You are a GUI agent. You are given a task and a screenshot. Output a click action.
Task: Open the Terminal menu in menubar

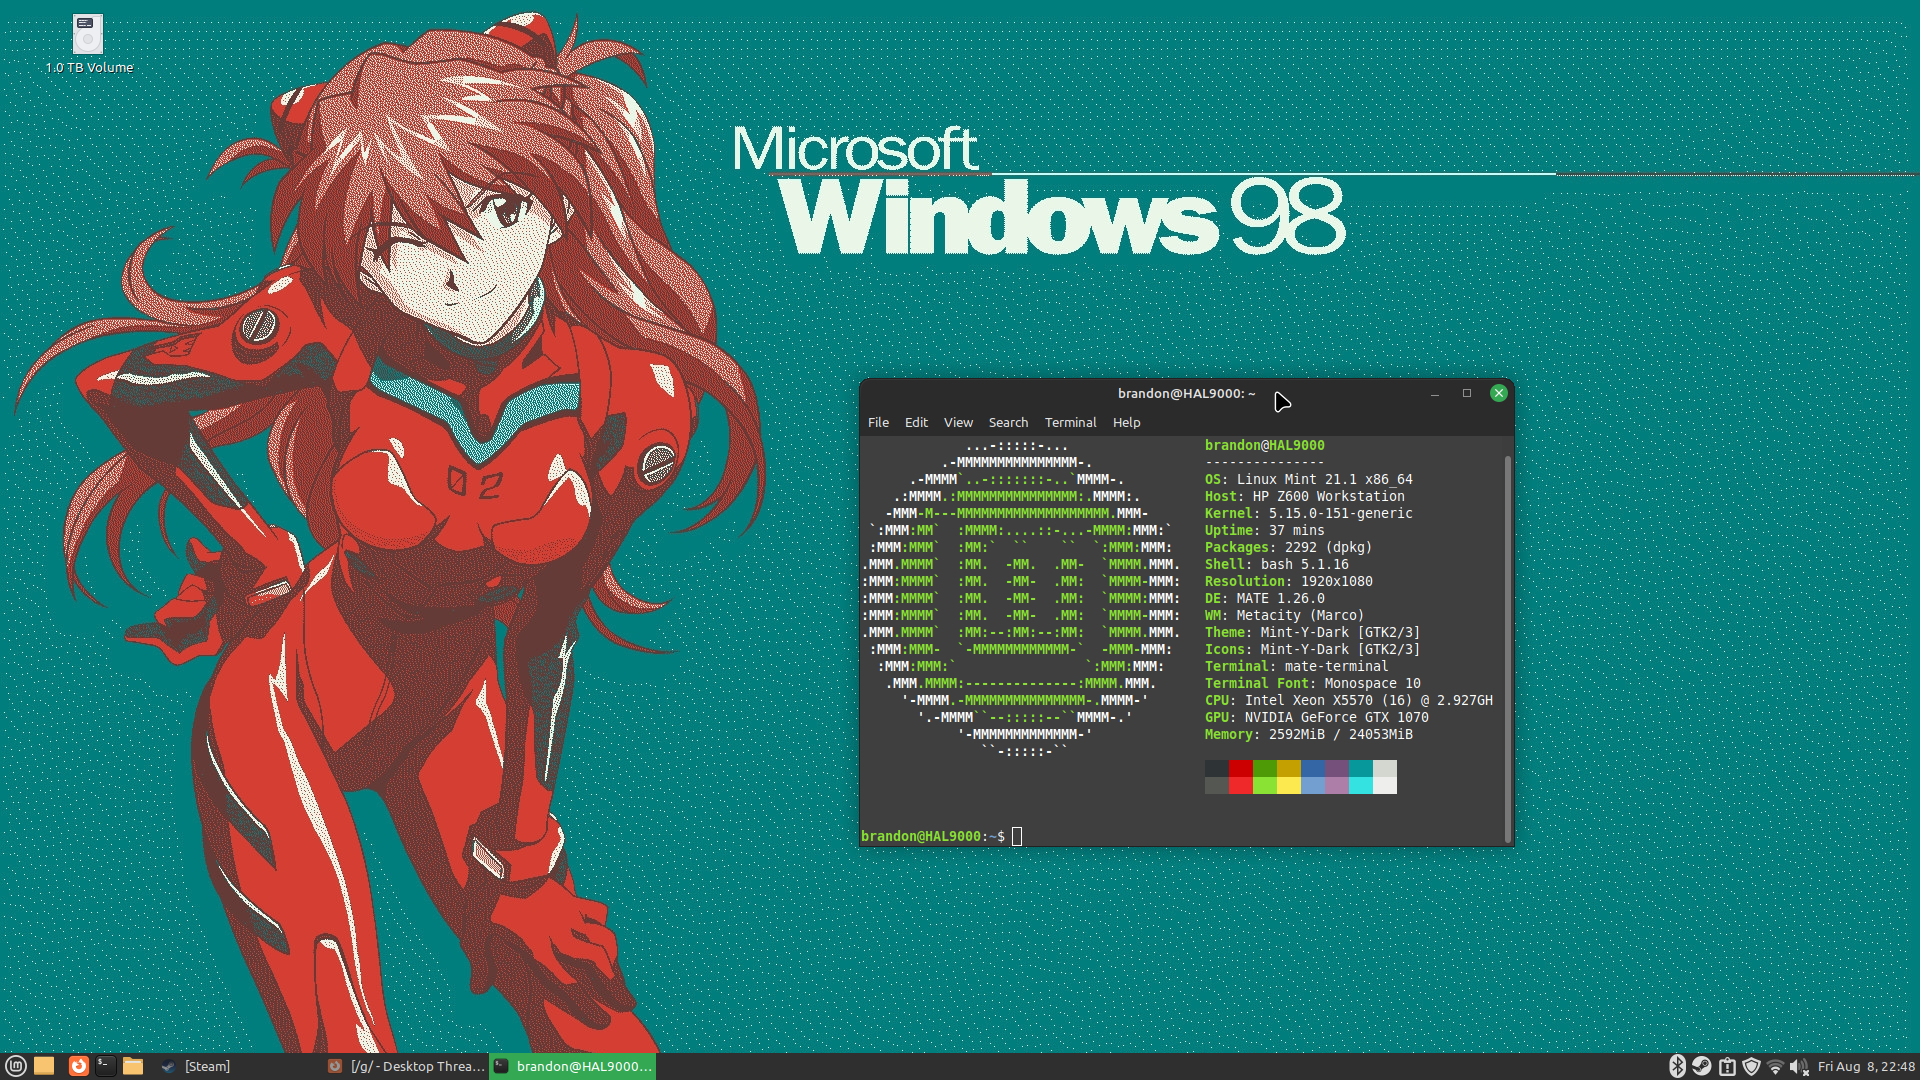pos(1070,423)
